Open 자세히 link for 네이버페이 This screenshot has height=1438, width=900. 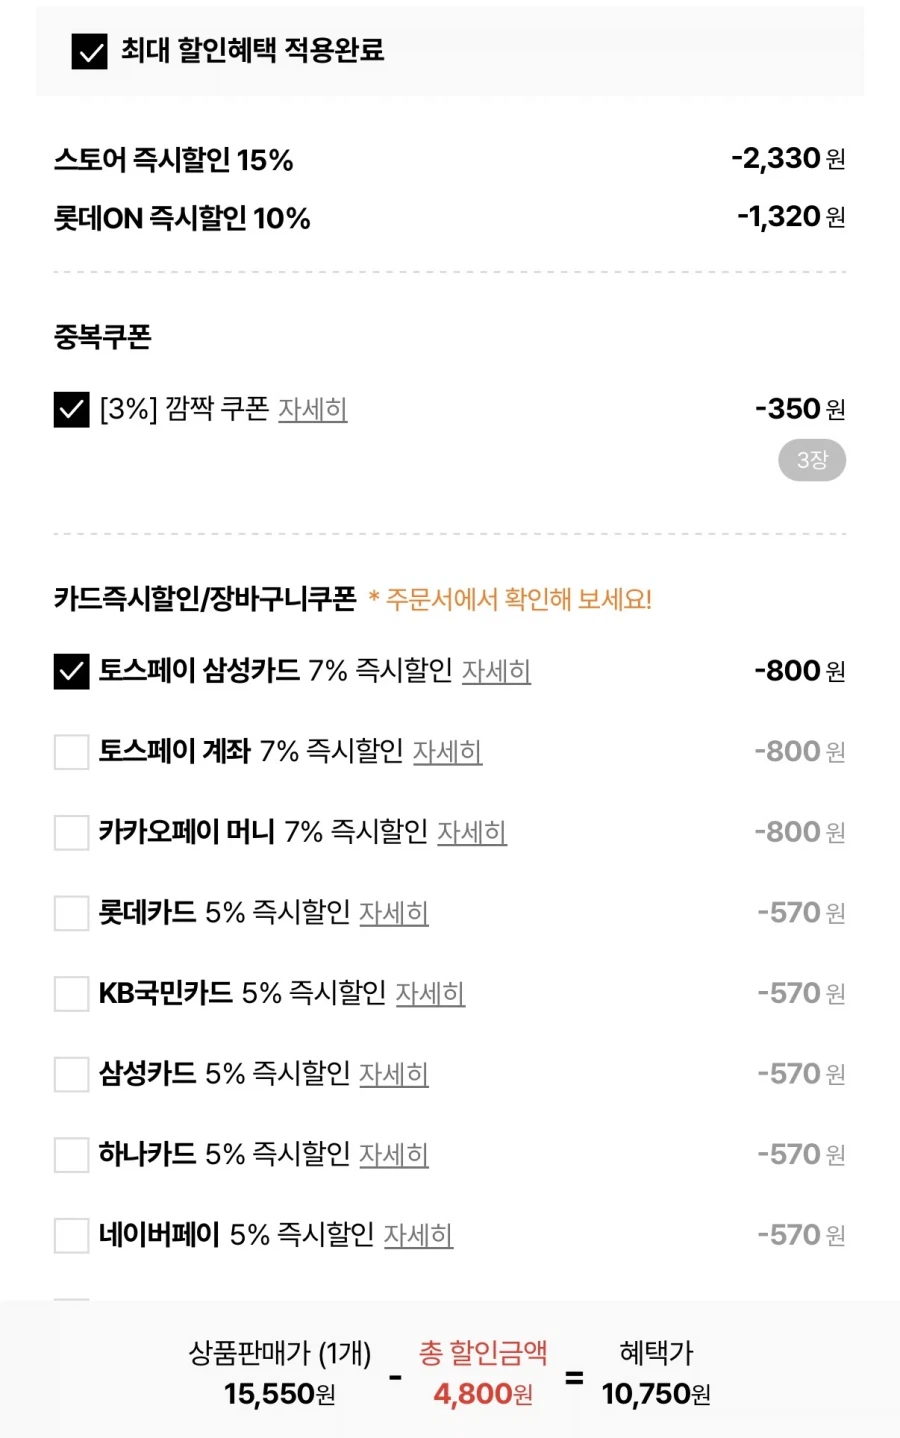coord(418,1236)
